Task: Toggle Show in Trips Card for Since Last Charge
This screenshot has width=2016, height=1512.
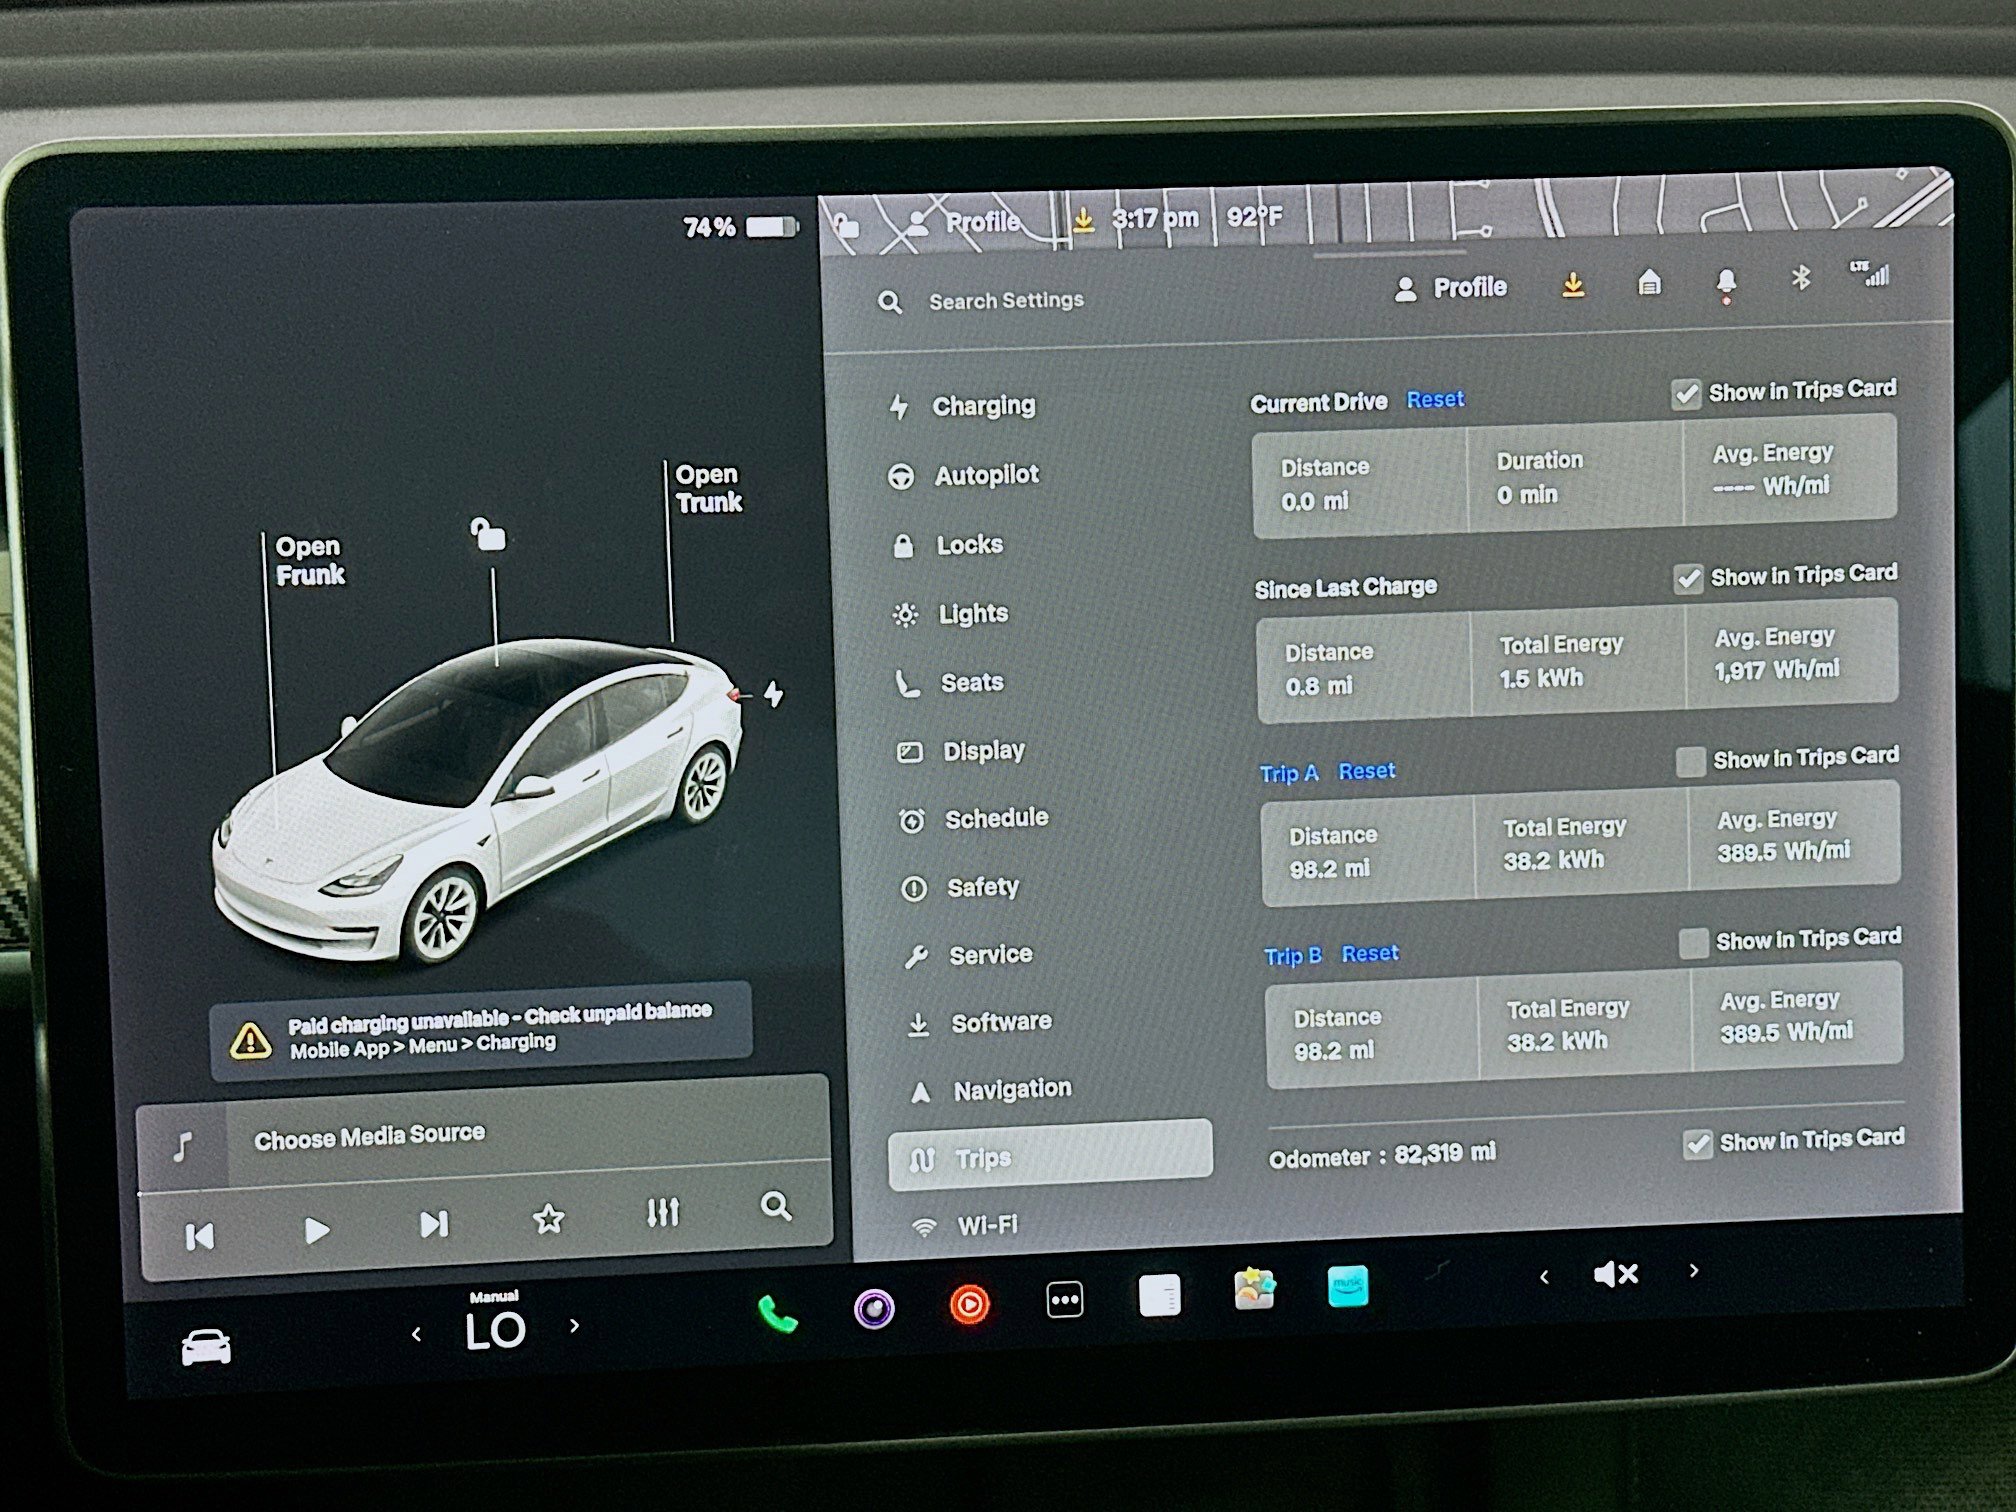Action: coord(1688,578)
